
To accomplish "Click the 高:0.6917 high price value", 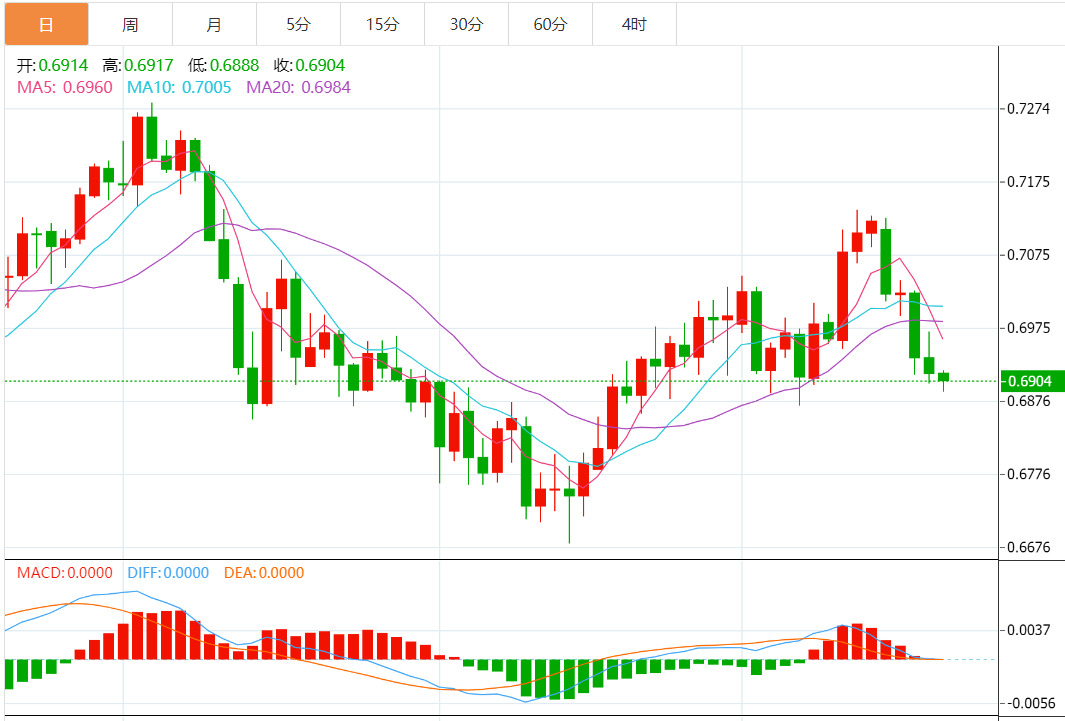I will (x=138, y=66).
